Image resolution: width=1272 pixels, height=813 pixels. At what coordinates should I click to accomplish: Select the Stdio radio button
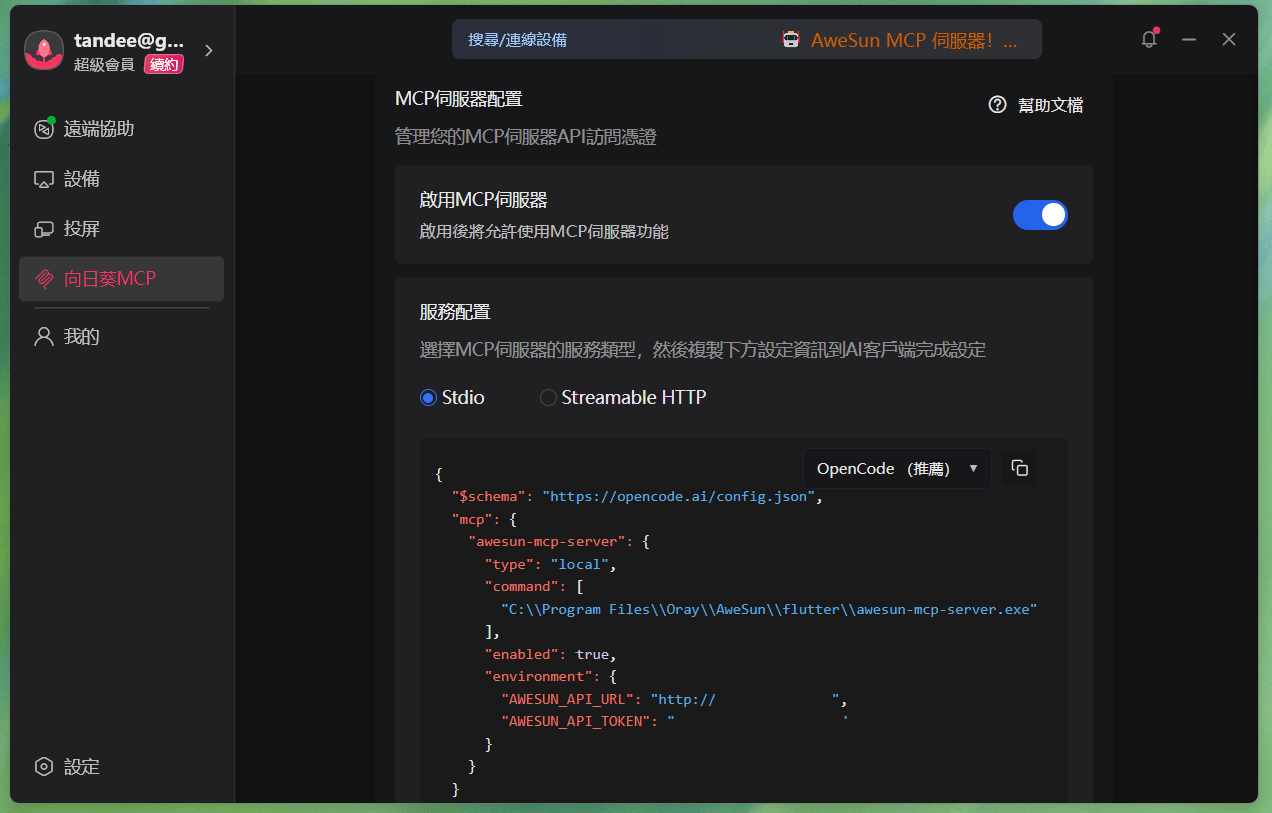429,398
